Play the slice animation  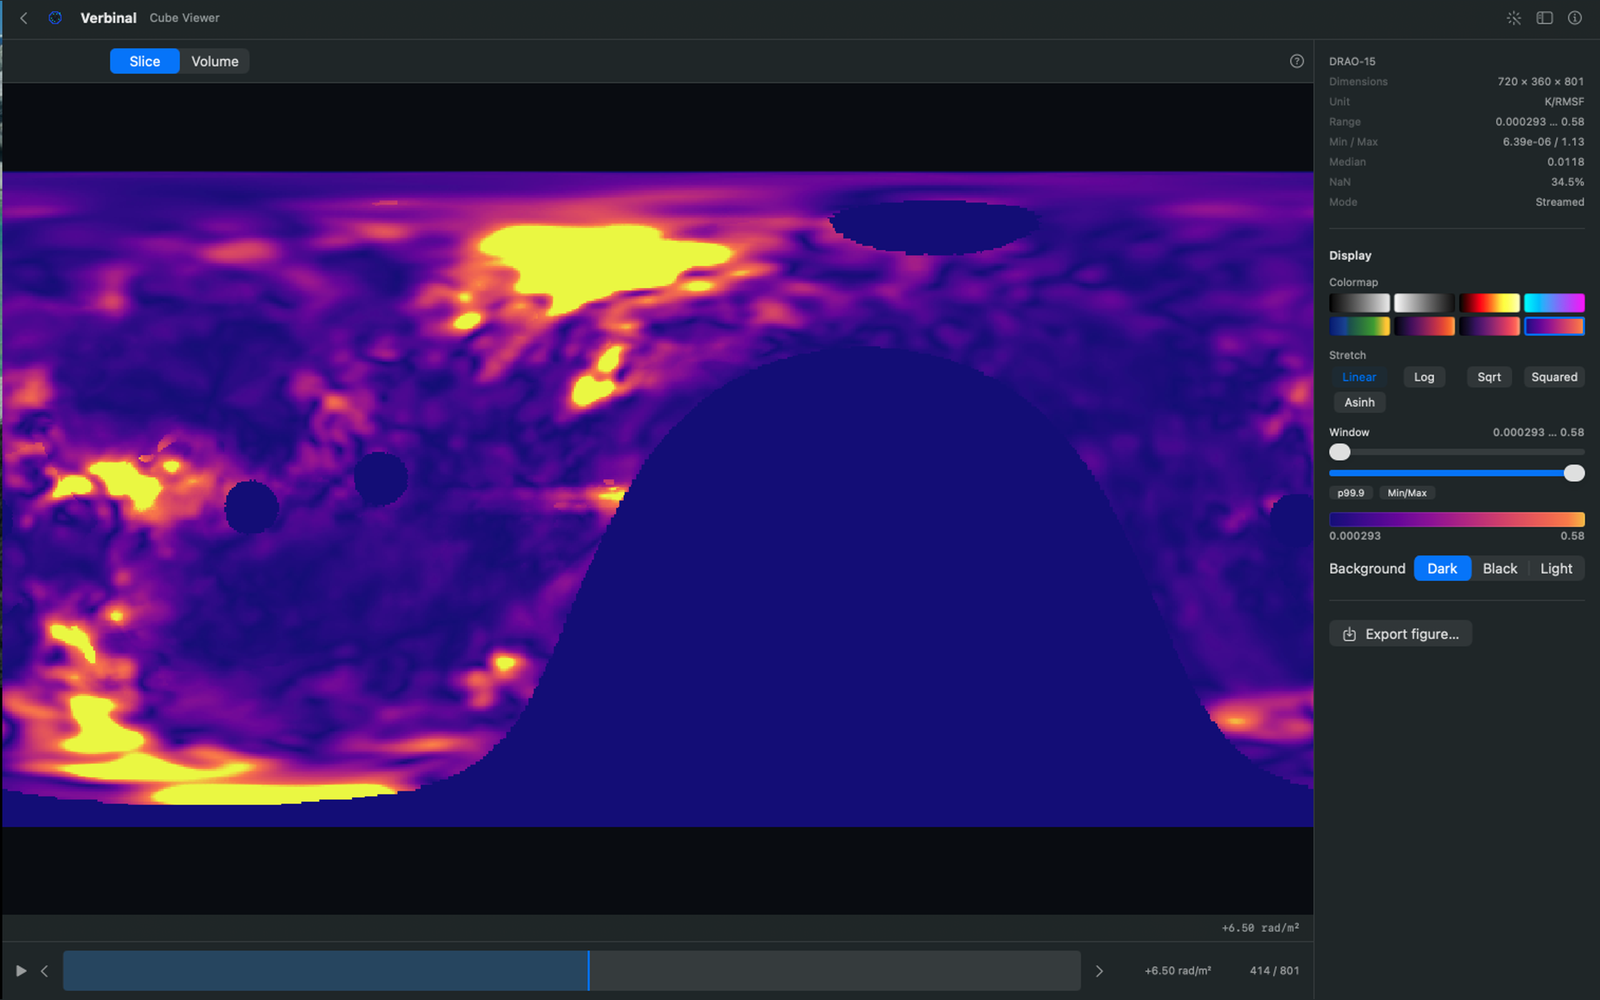pyautogui.click(x=21, y=971)
